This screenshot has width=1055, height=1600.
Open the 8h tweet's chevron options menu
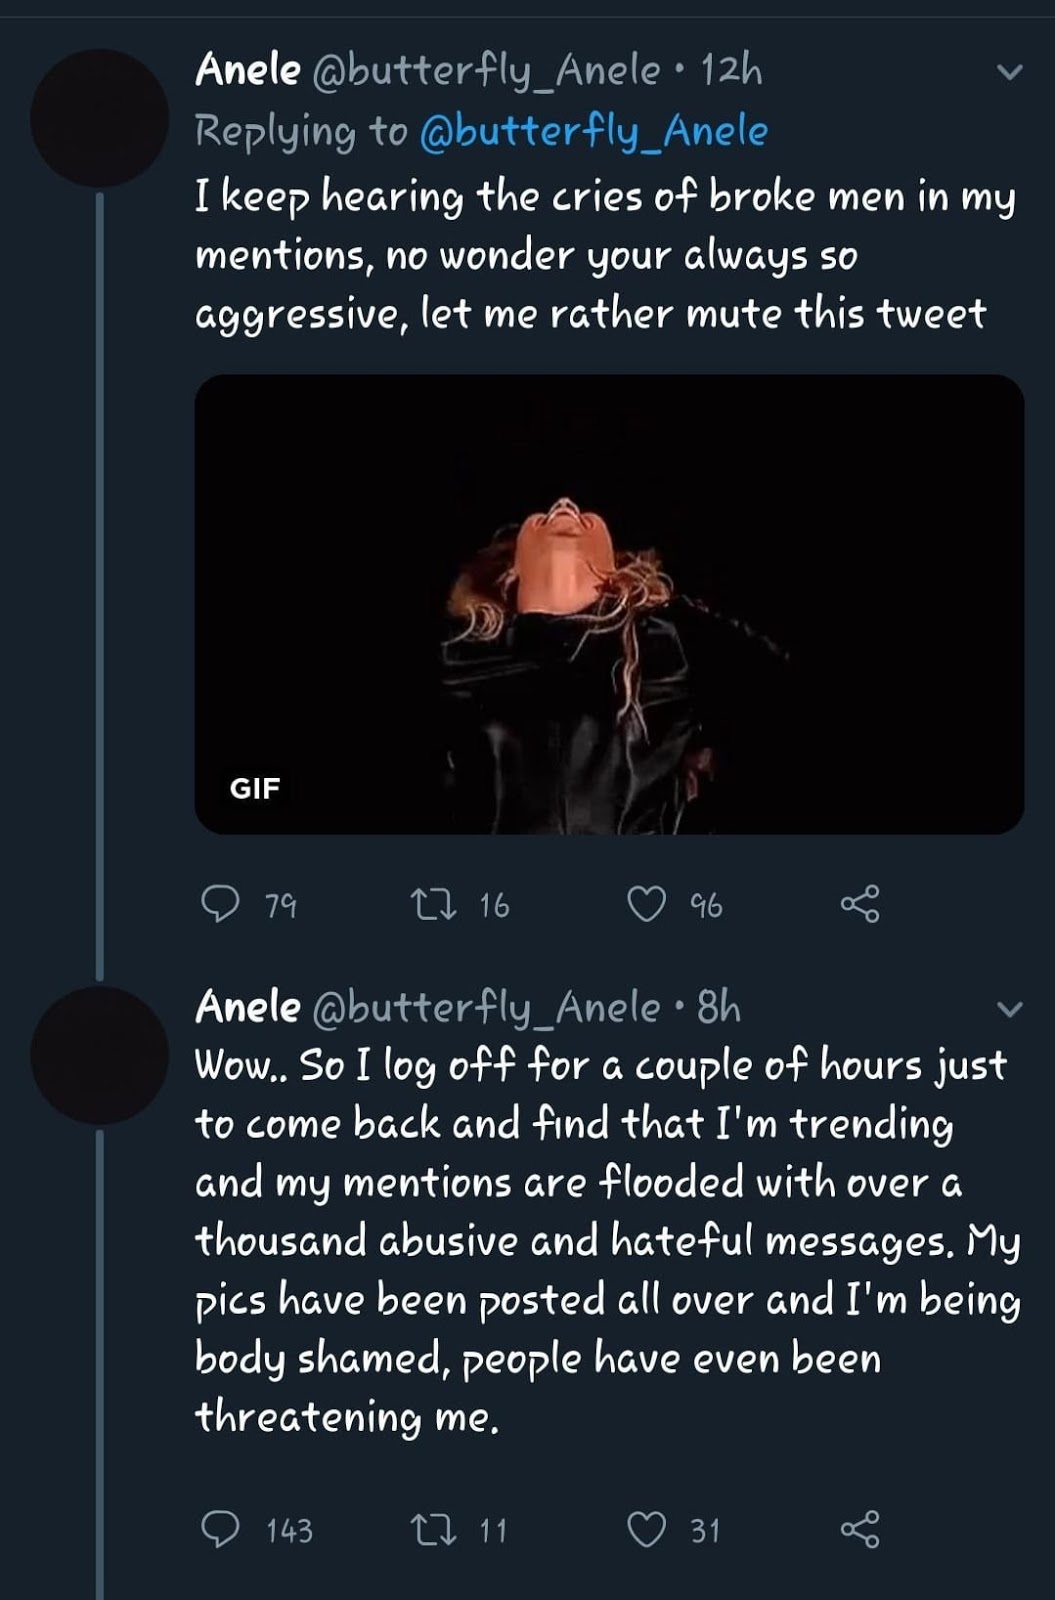click(x=1010, y=1009)
